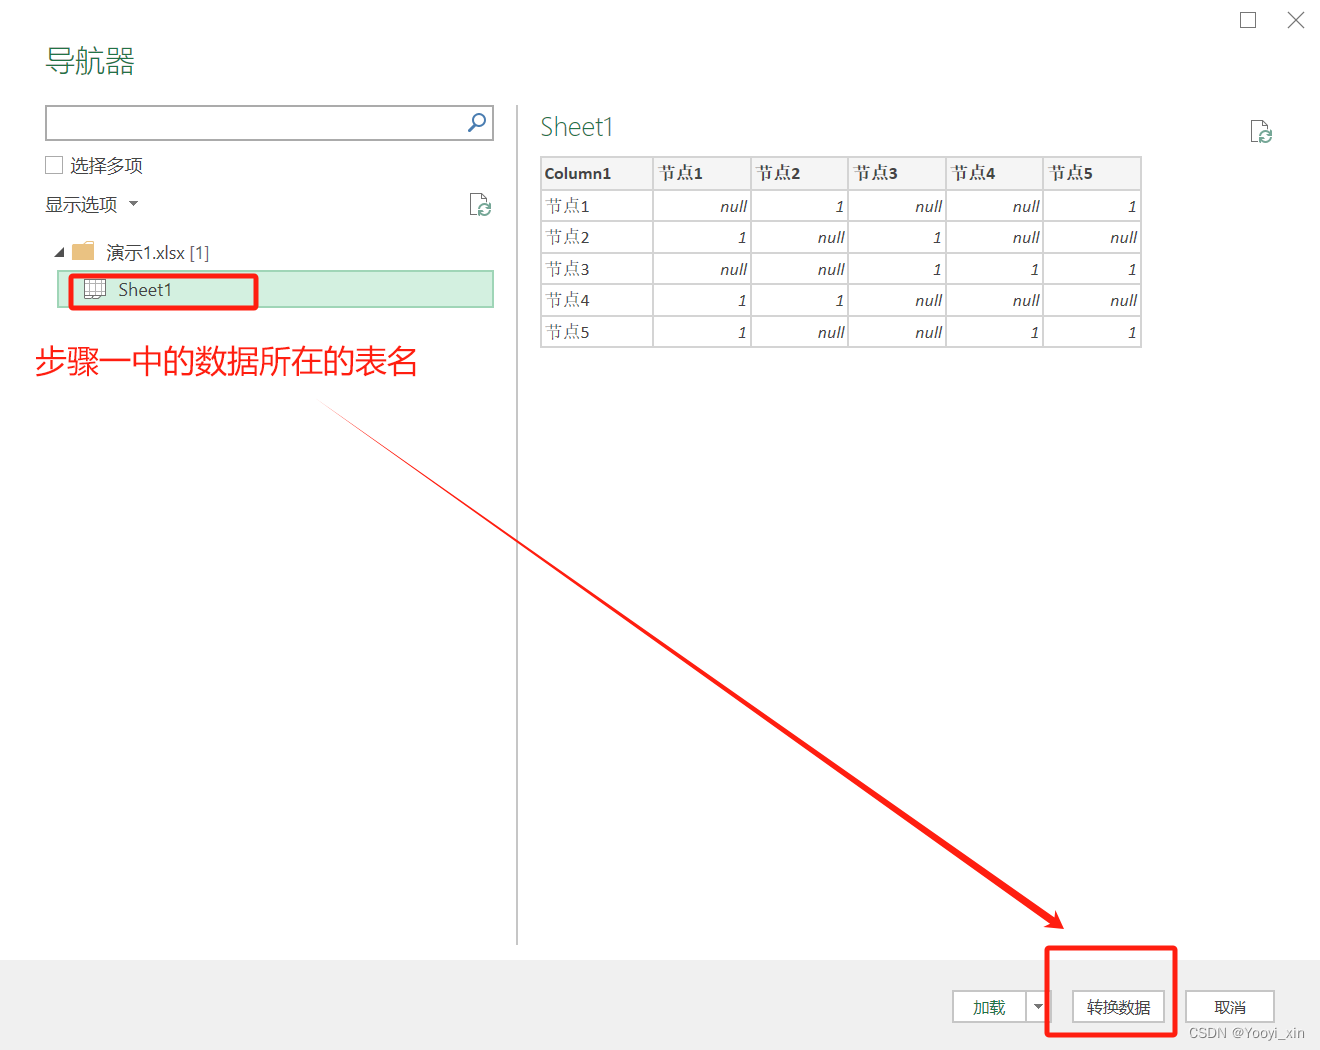Click the 节点4 column header
1320x1050 pixels.
[x=994, y=173]
